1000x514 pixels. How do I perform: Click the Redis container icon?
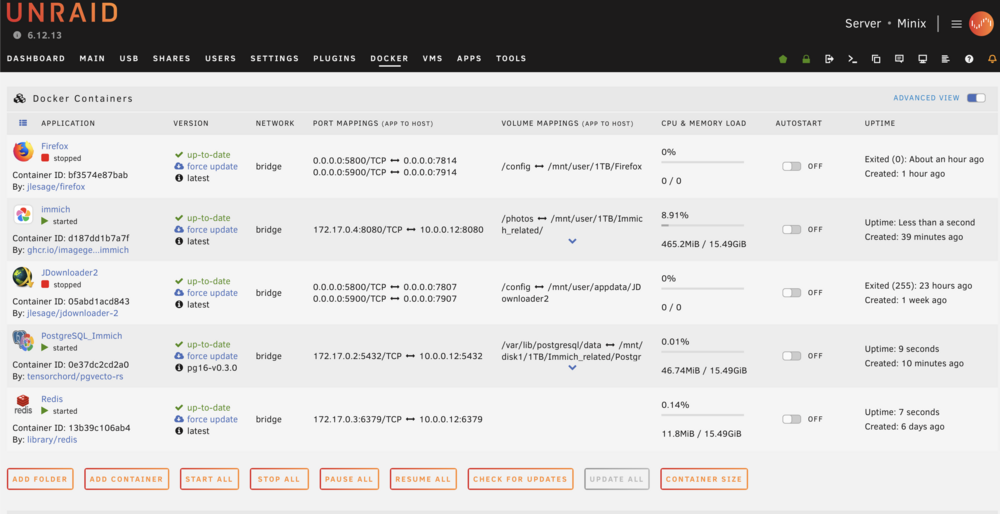(23, 404)
